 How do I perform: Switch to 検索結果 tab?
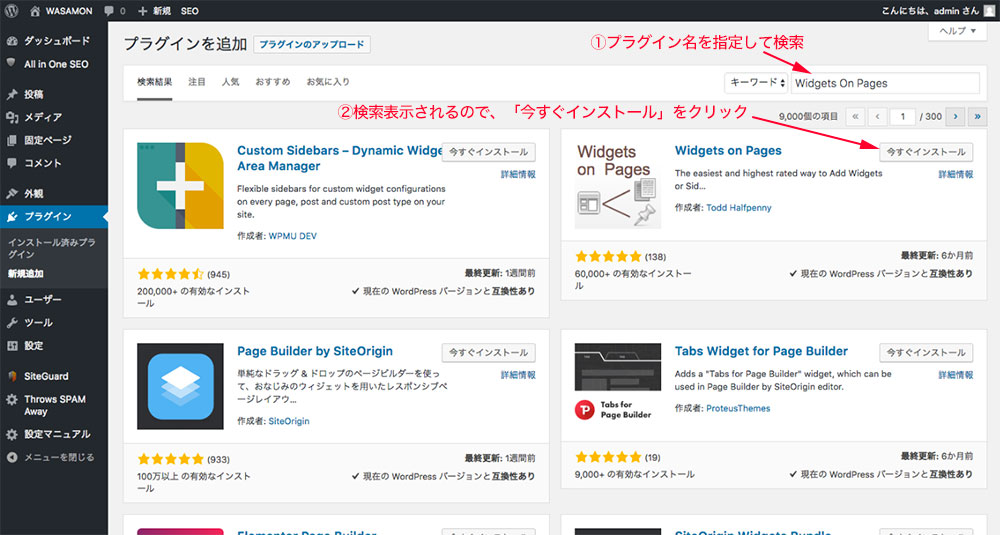click(154, 82)
